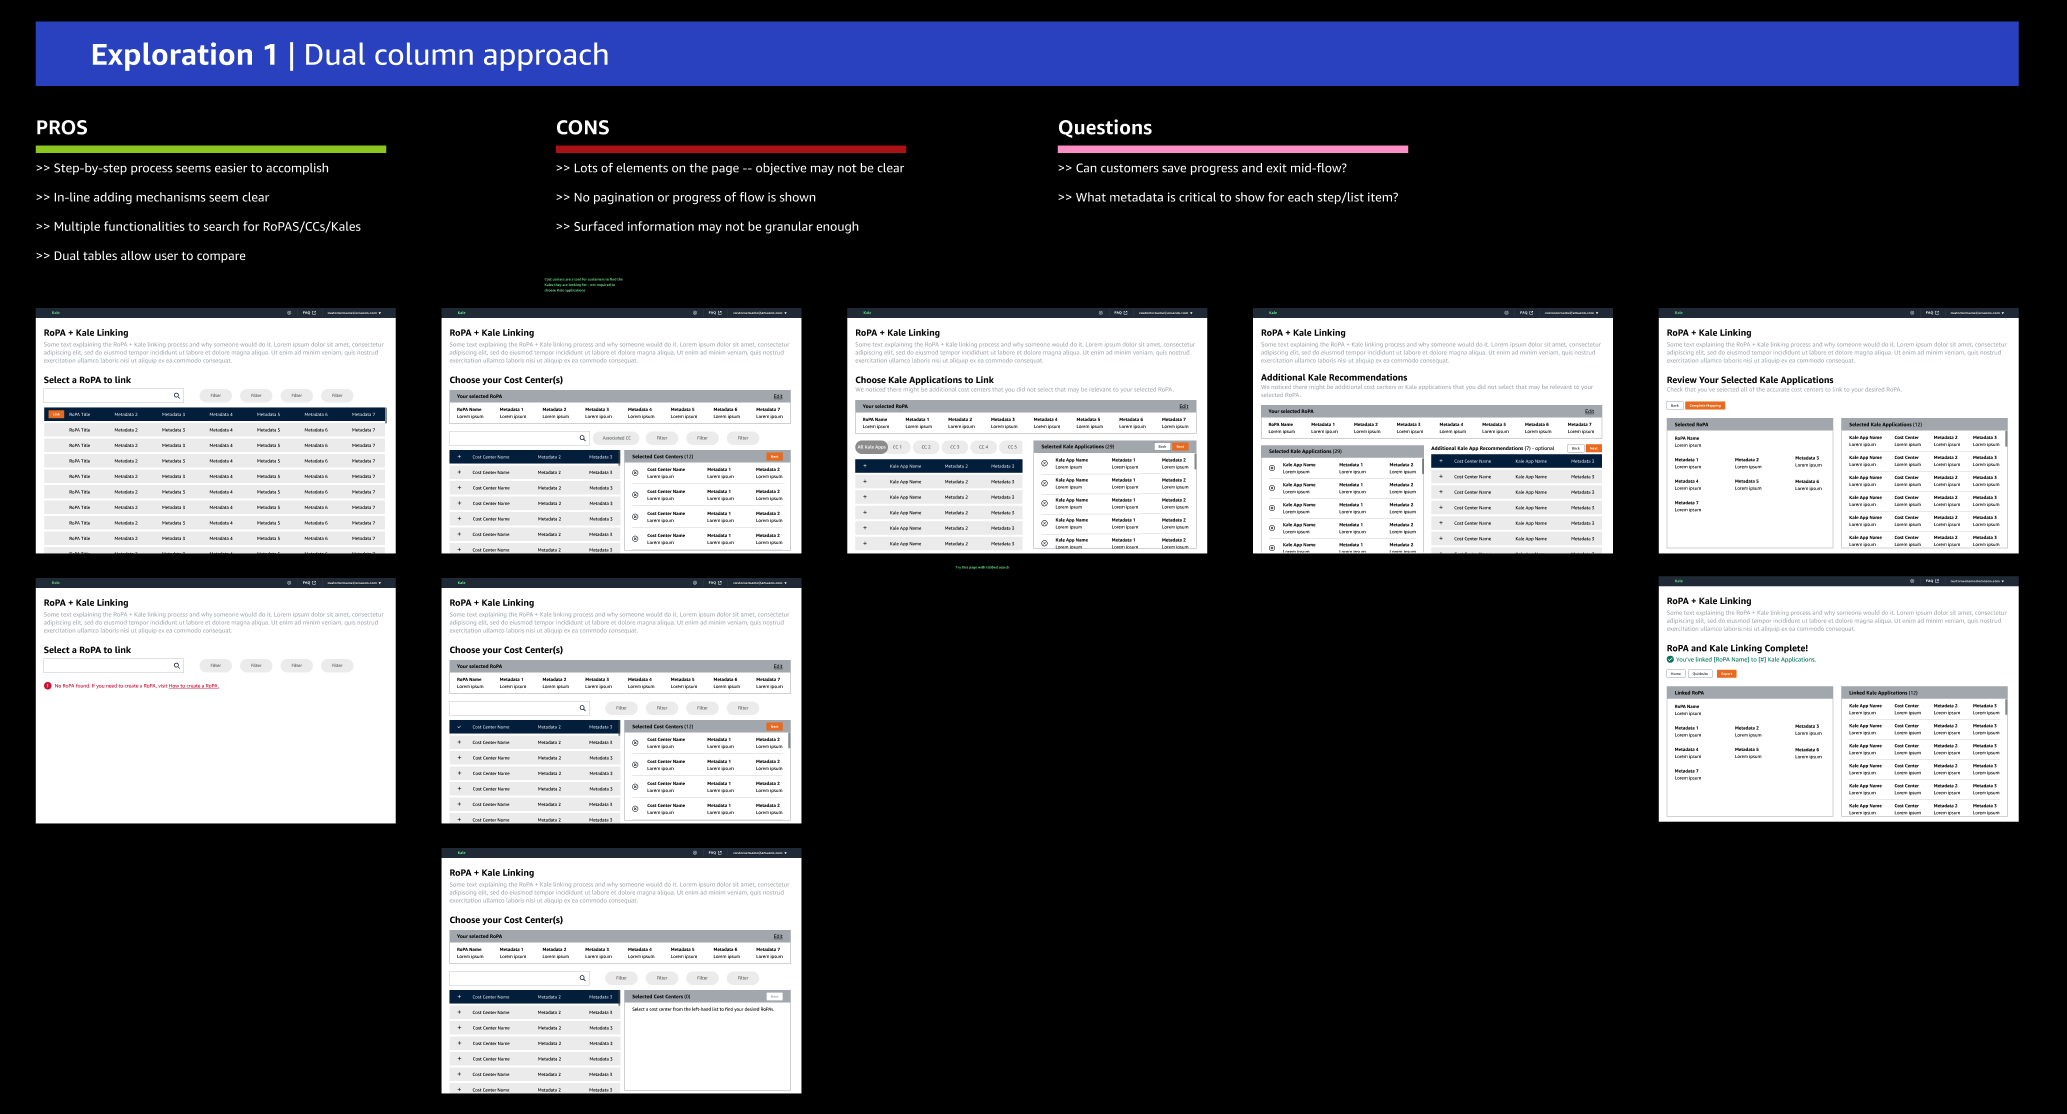Click plus icon on highlighted Kale App Name row

865,466
